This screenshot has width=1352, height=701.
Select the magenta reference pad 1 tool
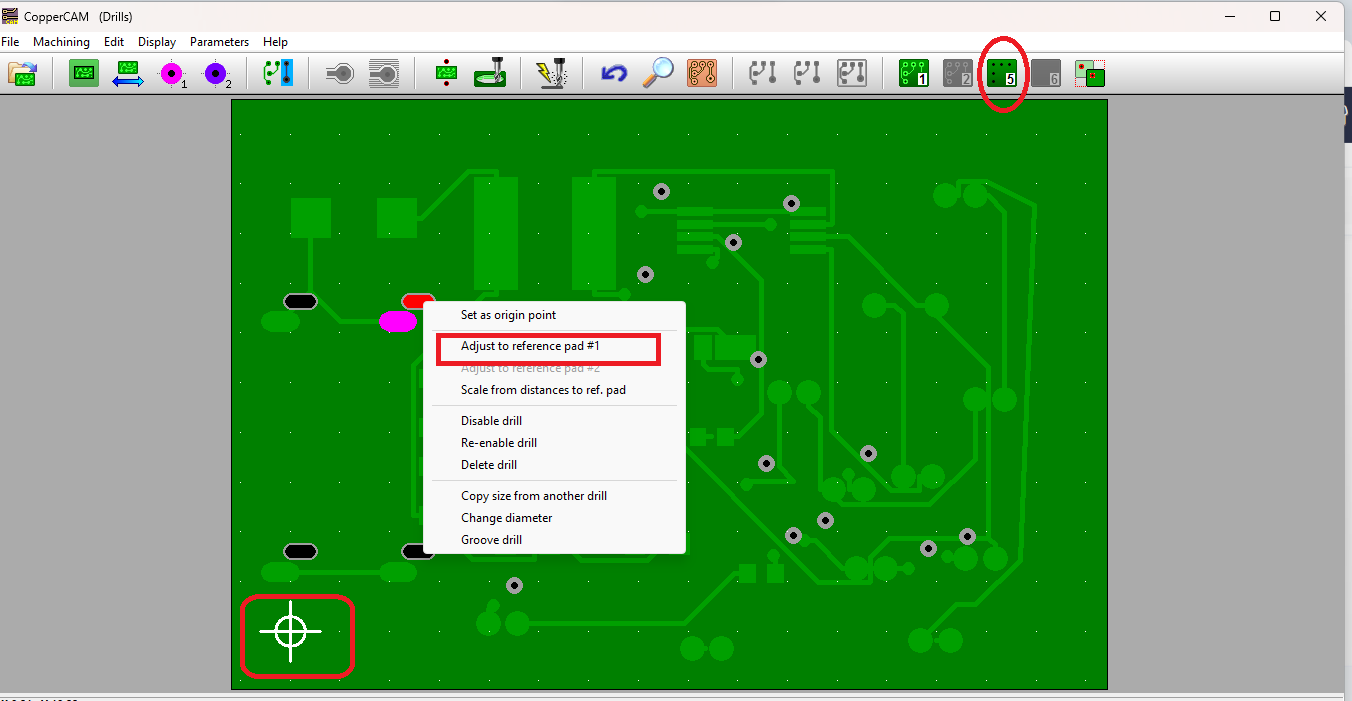(x=173, y=74)
